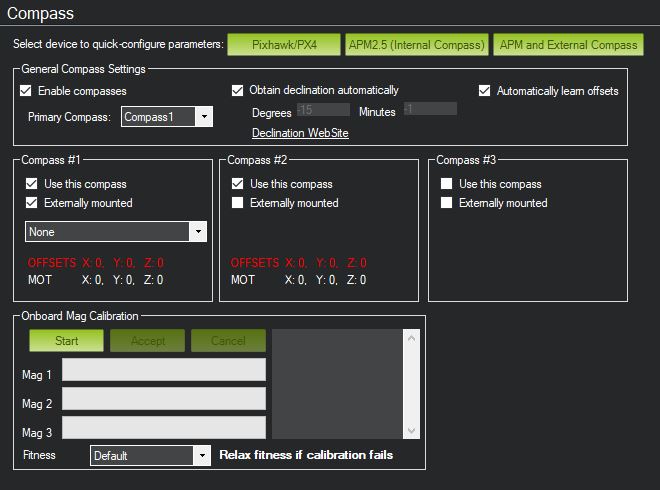Open the Declination WebSite link
This screenshot has height=490, width=660.
coord(300,133)
